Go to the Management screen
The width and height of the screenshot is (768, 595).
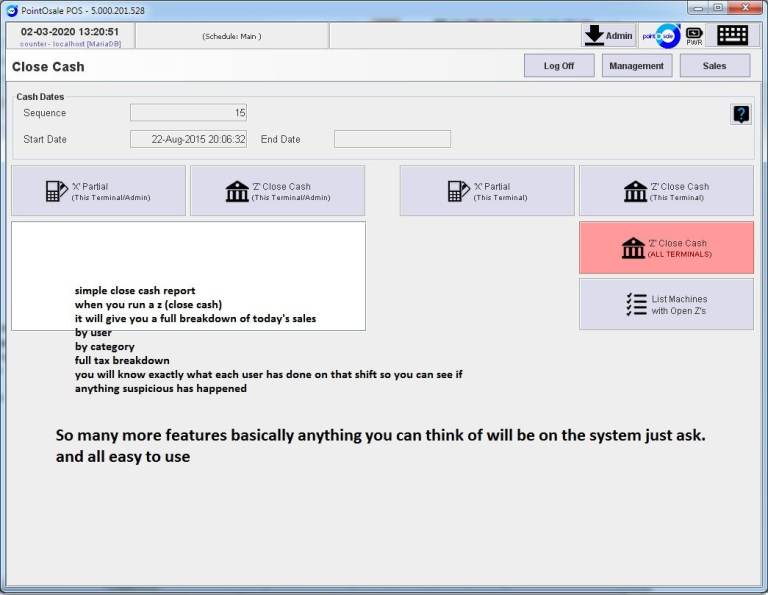coord(637,66)
